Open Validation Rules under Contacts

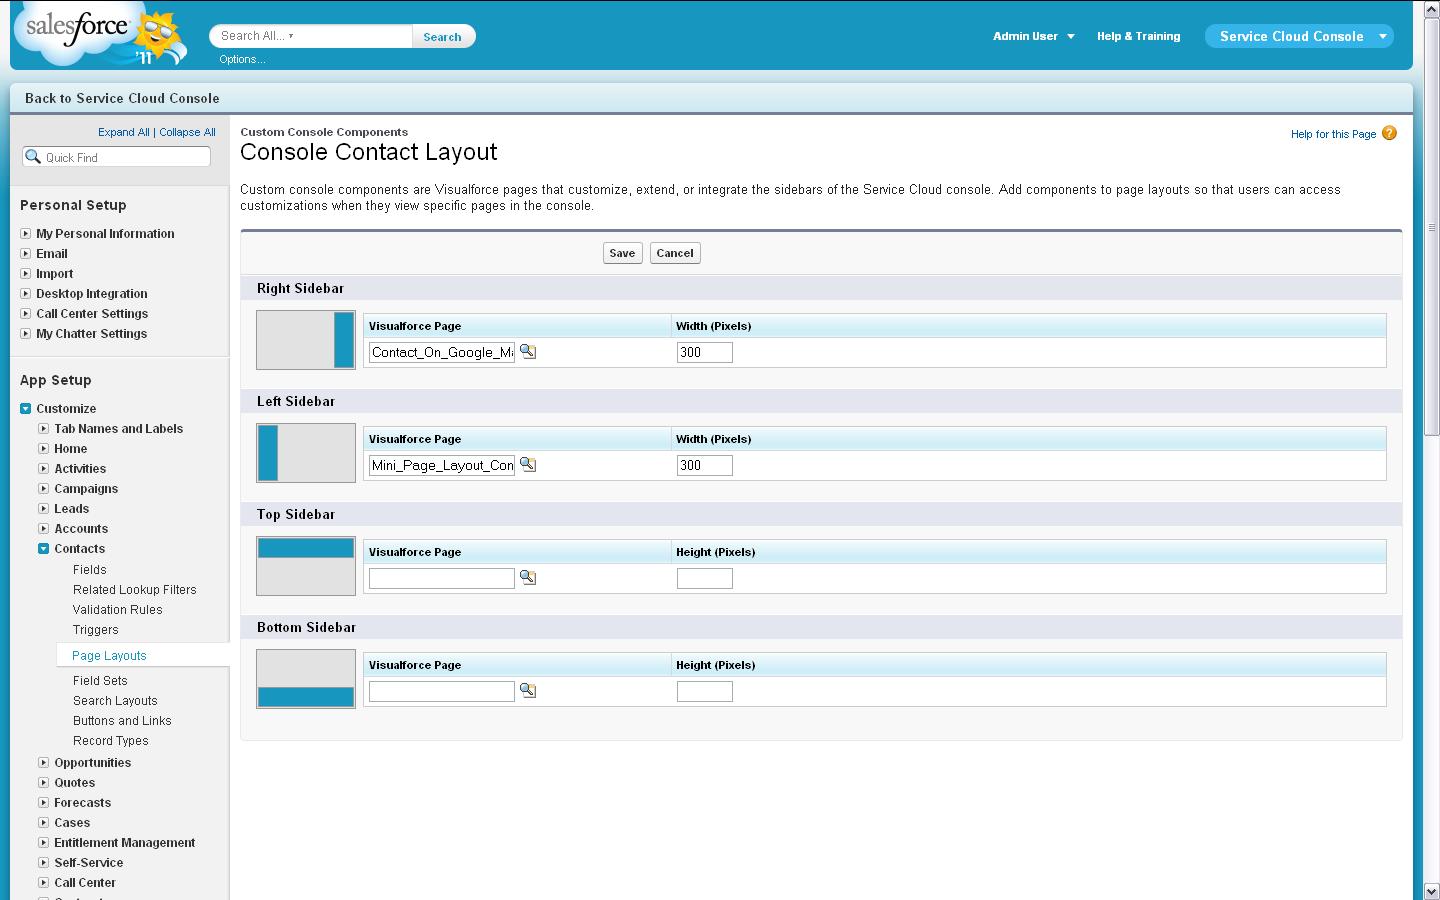click(117, 610)
